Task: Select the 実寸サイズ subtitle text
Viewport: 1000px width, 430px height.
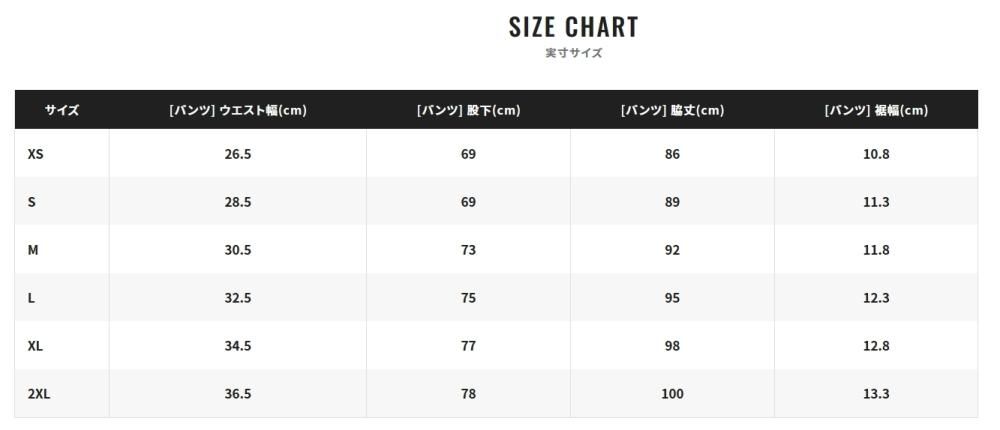Action: (573, 53)
